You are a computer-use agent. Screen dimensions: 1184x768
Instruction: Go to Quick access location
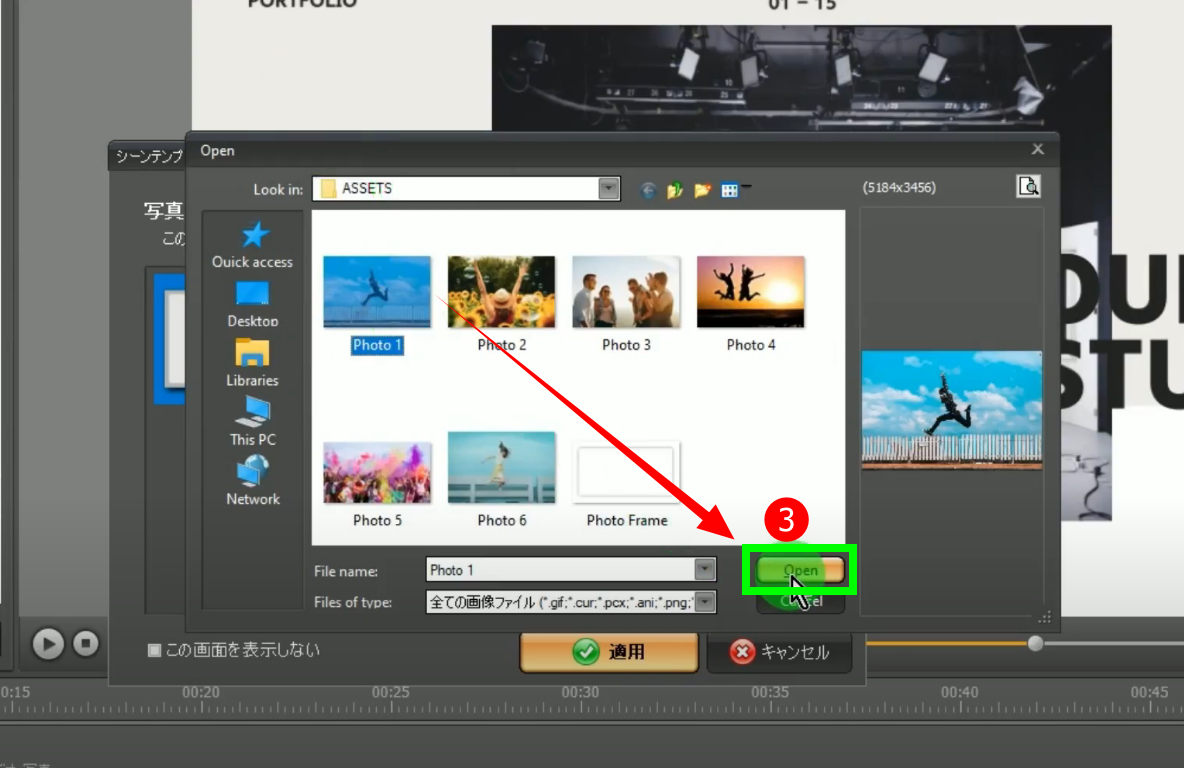[252, 245]
